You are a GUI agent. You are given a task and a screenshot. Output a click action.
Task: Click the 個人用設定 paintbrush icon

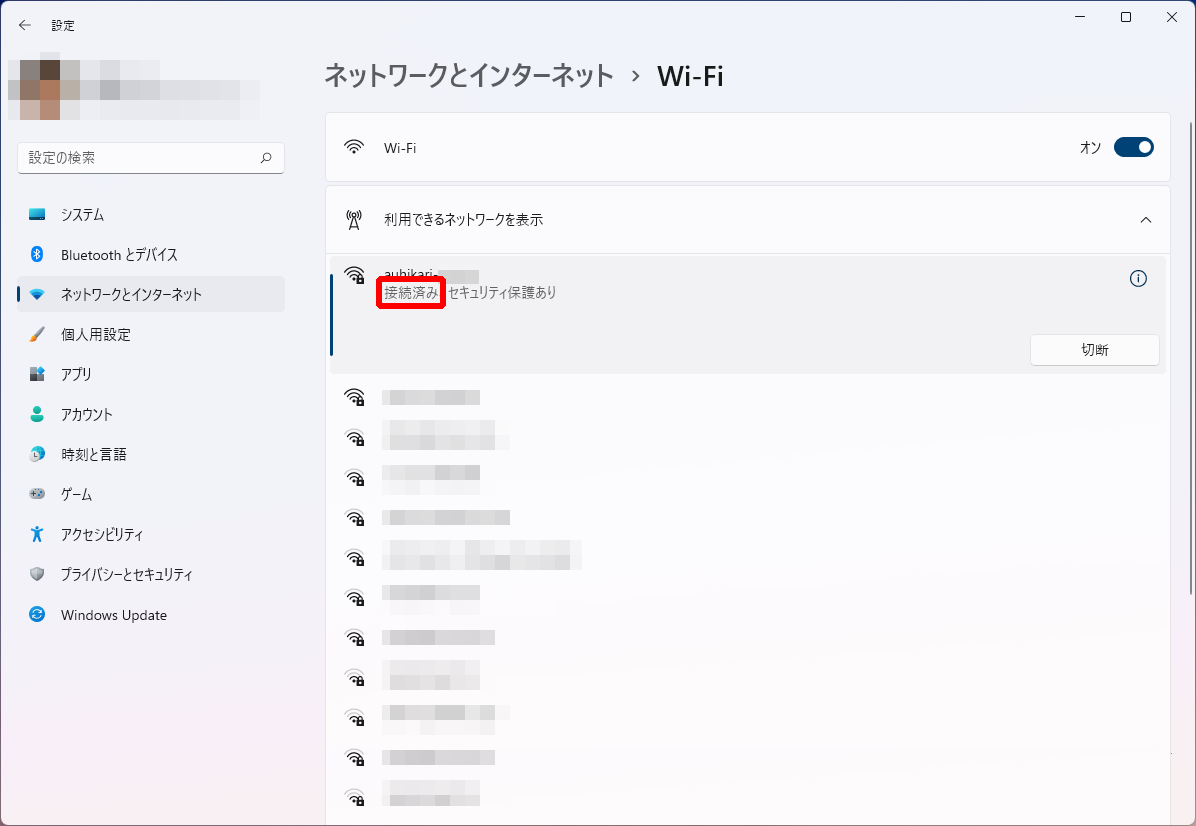pyautogui.click(x=37, y=335)
